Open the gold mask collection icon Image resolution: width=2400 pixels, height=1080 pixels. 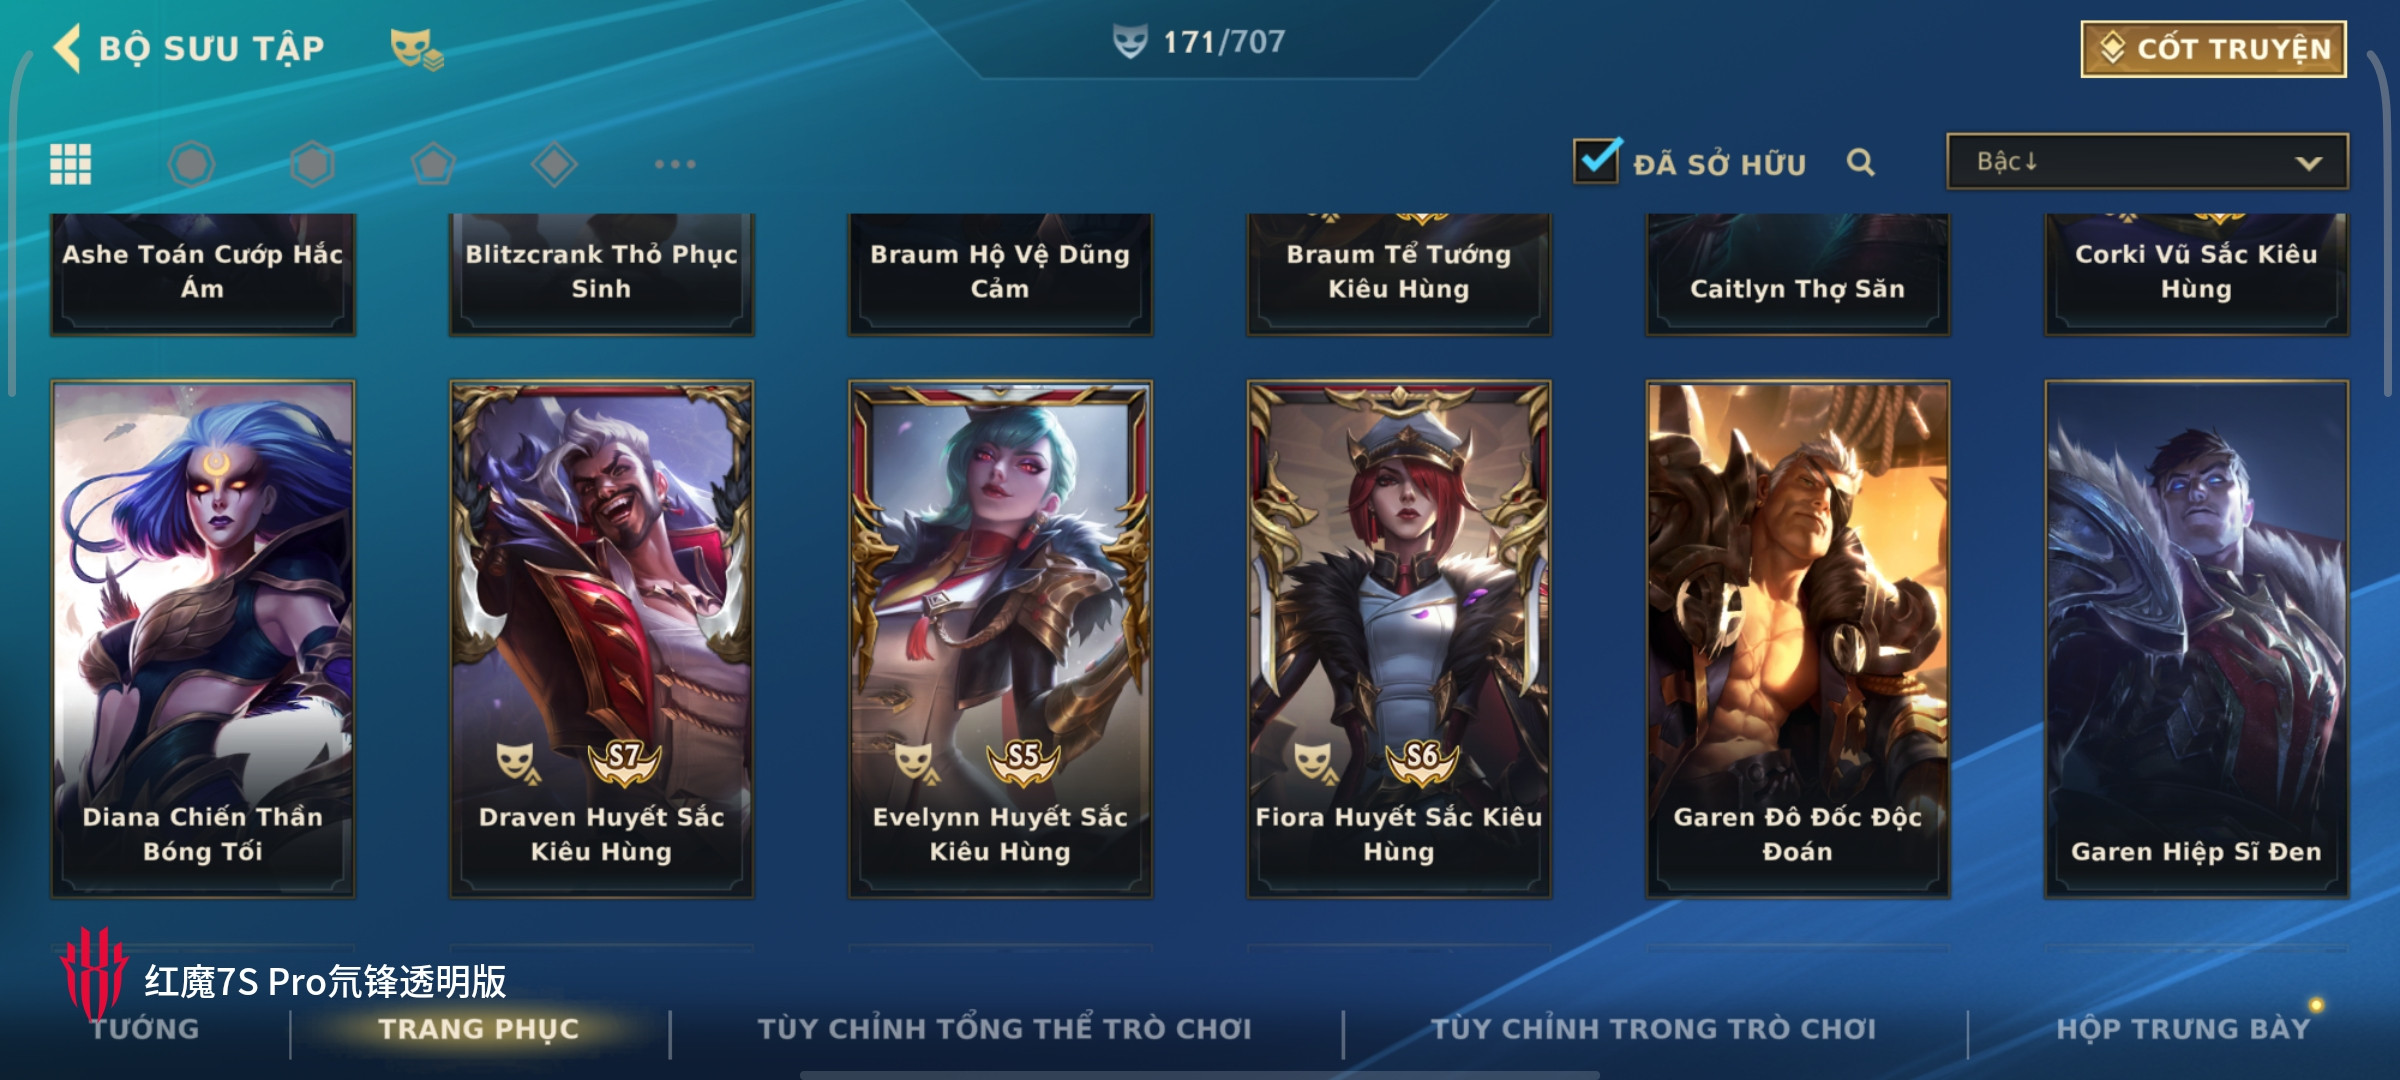(416, 49)
